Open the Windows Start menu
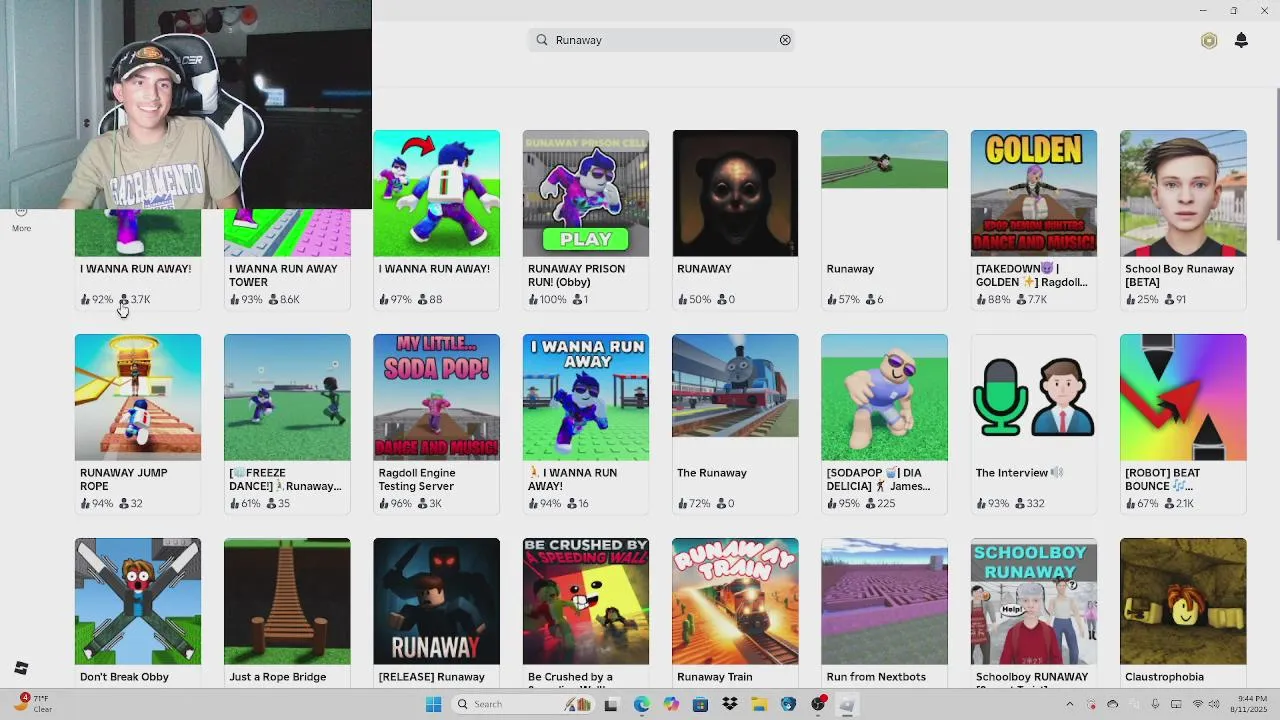The height and width of the screenshot is (720, 1280). pos(433,704)
